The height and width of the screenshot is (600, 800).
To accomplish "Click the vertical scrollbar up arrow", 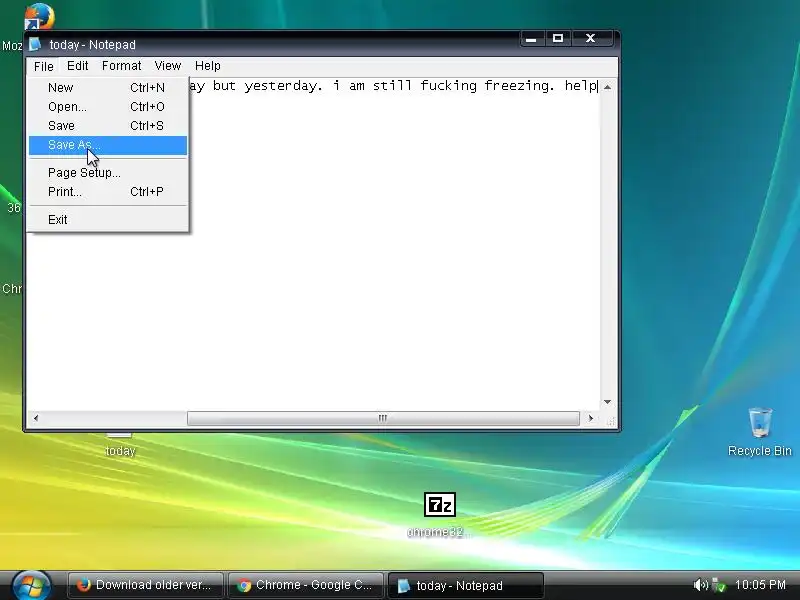I will coord(607,87).
